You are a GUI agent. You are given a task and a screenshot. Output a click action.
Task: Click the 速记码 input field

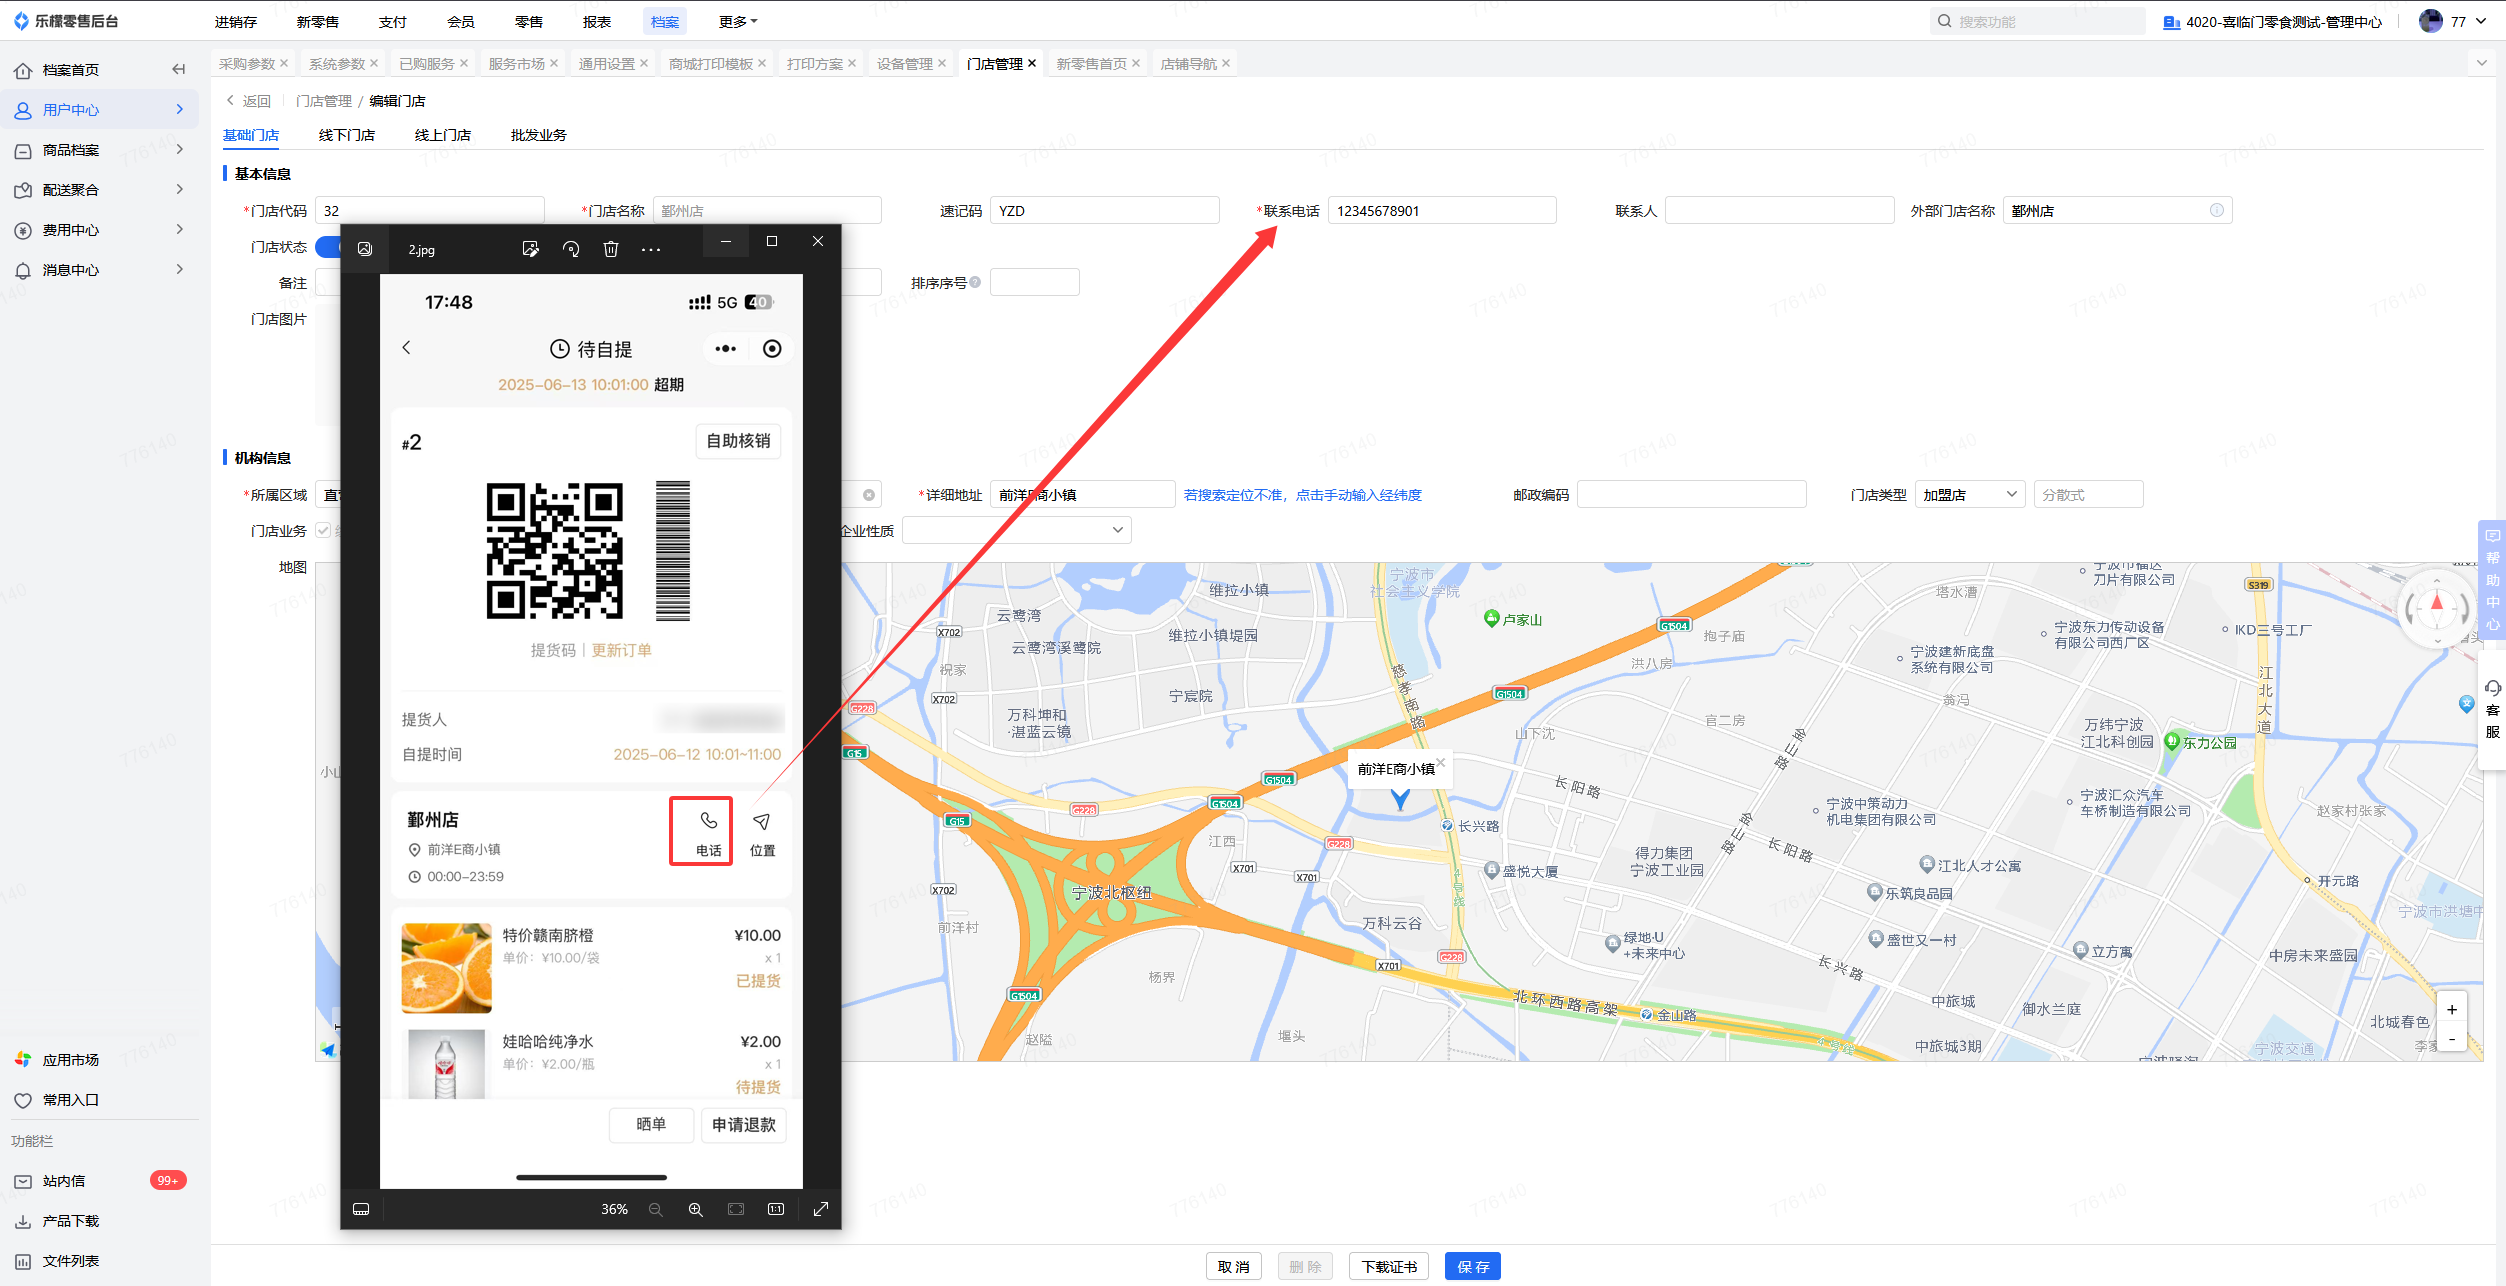tap(1105, 210)
